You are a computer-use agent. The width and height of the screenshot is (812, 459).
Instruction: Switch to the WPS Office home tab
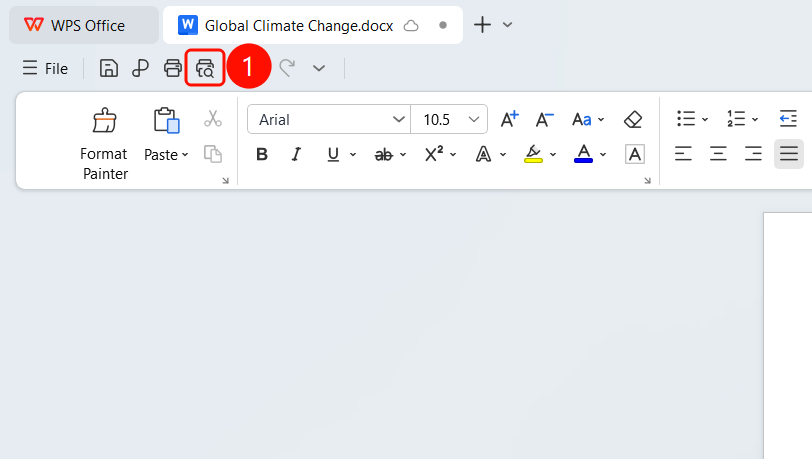(x=84, y=25)
